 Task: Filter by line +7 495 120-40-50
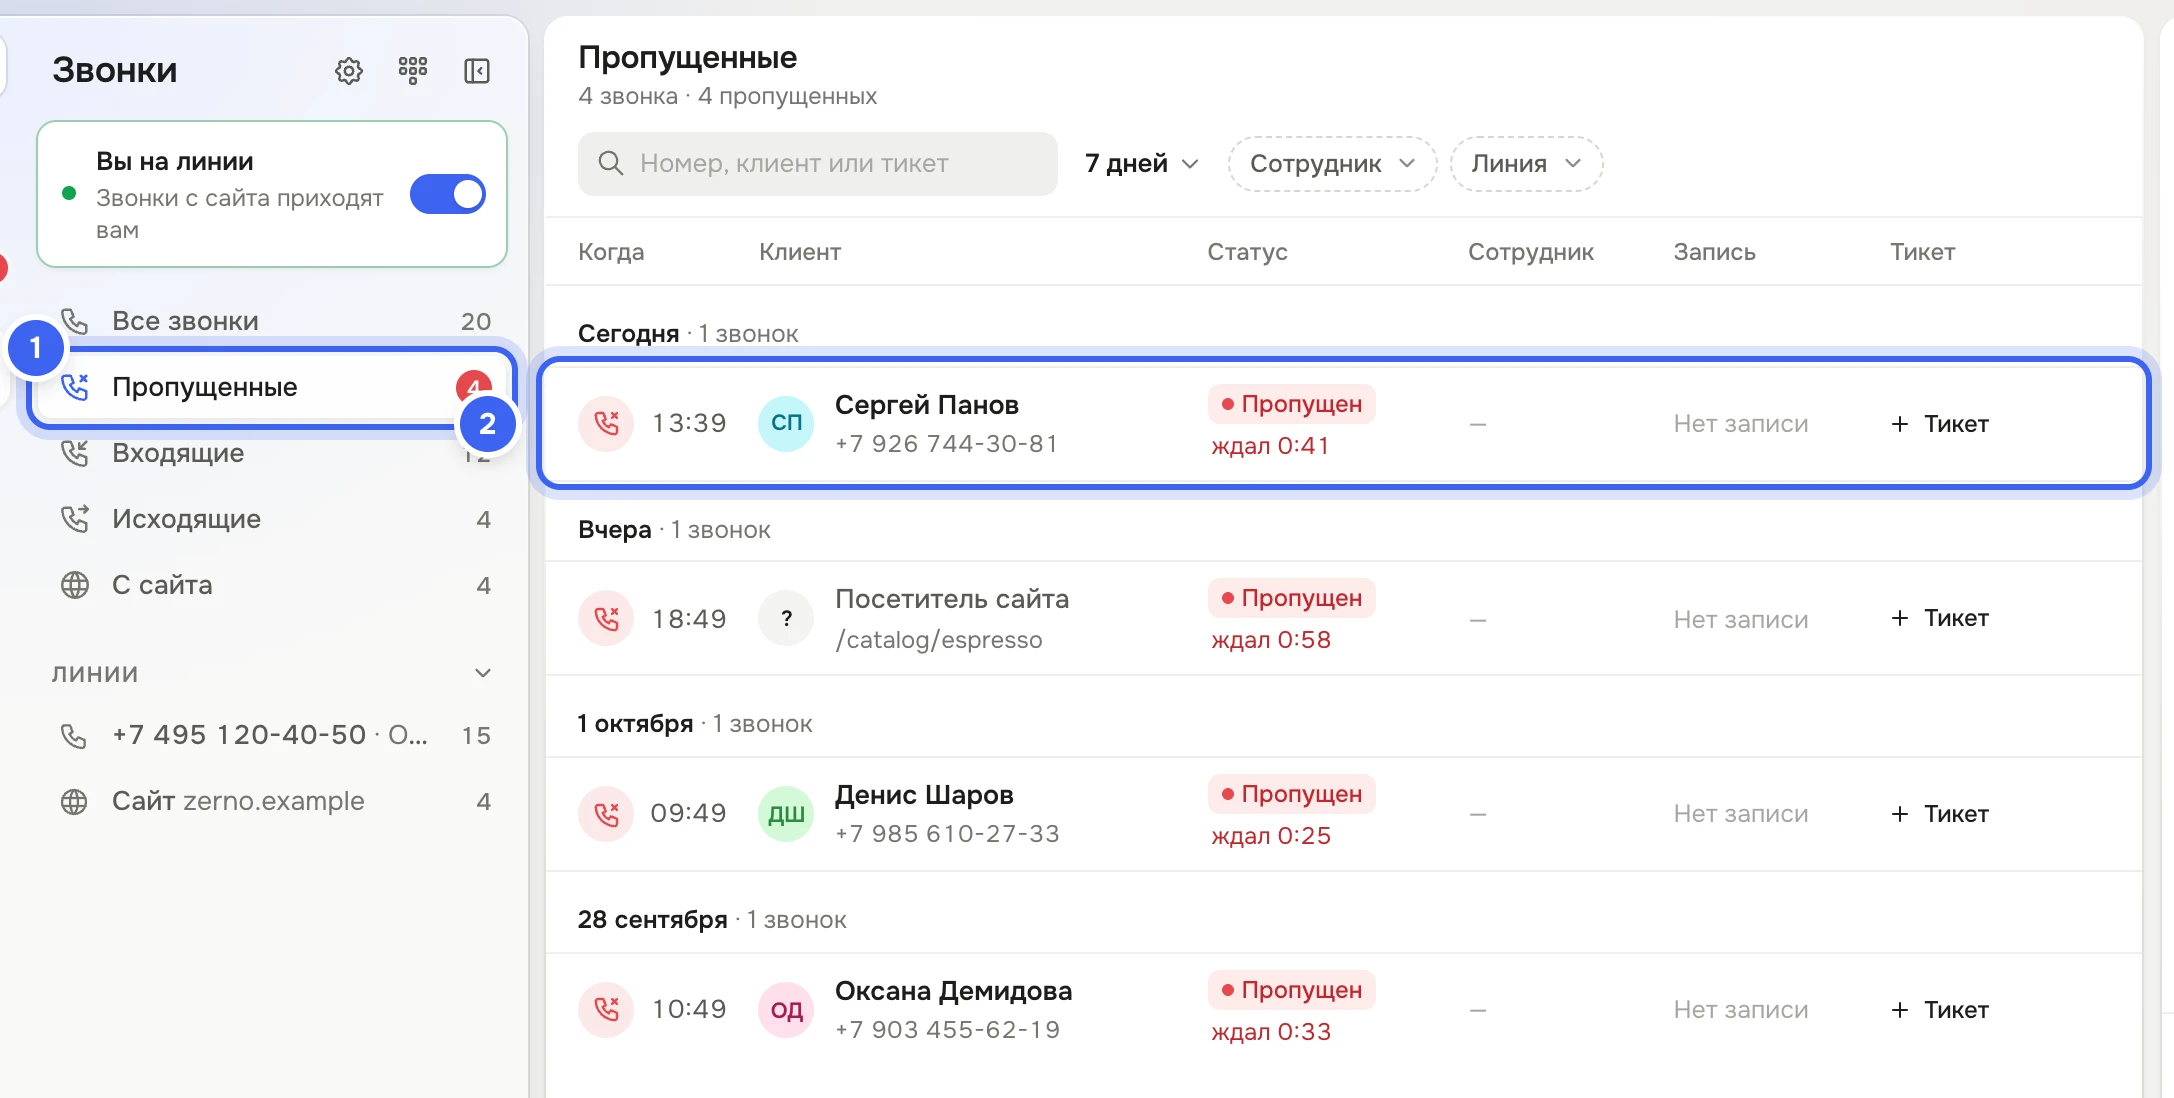point(272,735)
